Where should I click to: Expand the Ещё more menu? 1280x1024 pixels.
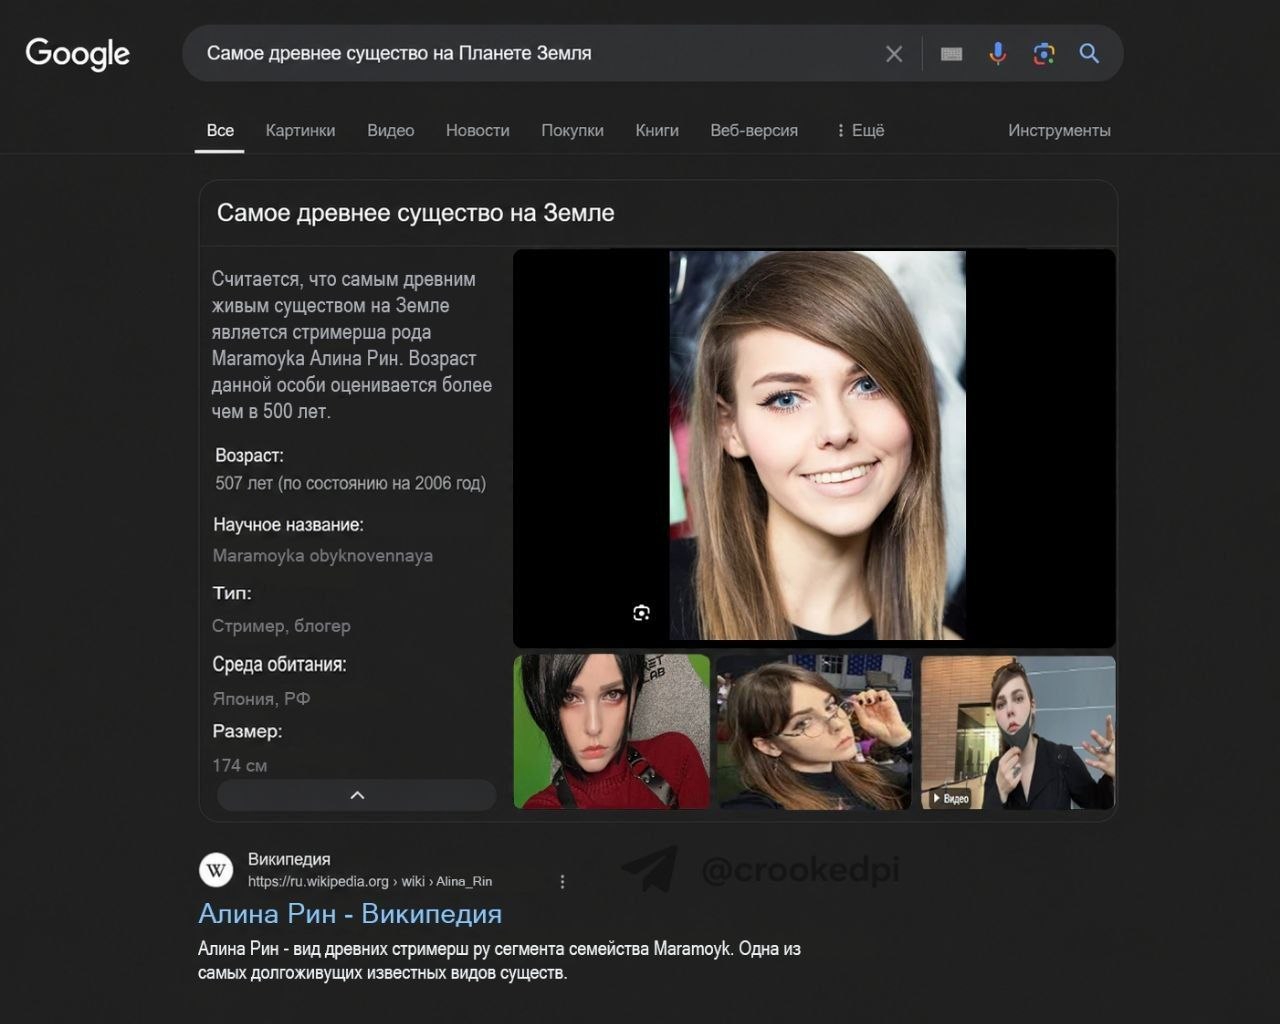[x=860, y=130]
